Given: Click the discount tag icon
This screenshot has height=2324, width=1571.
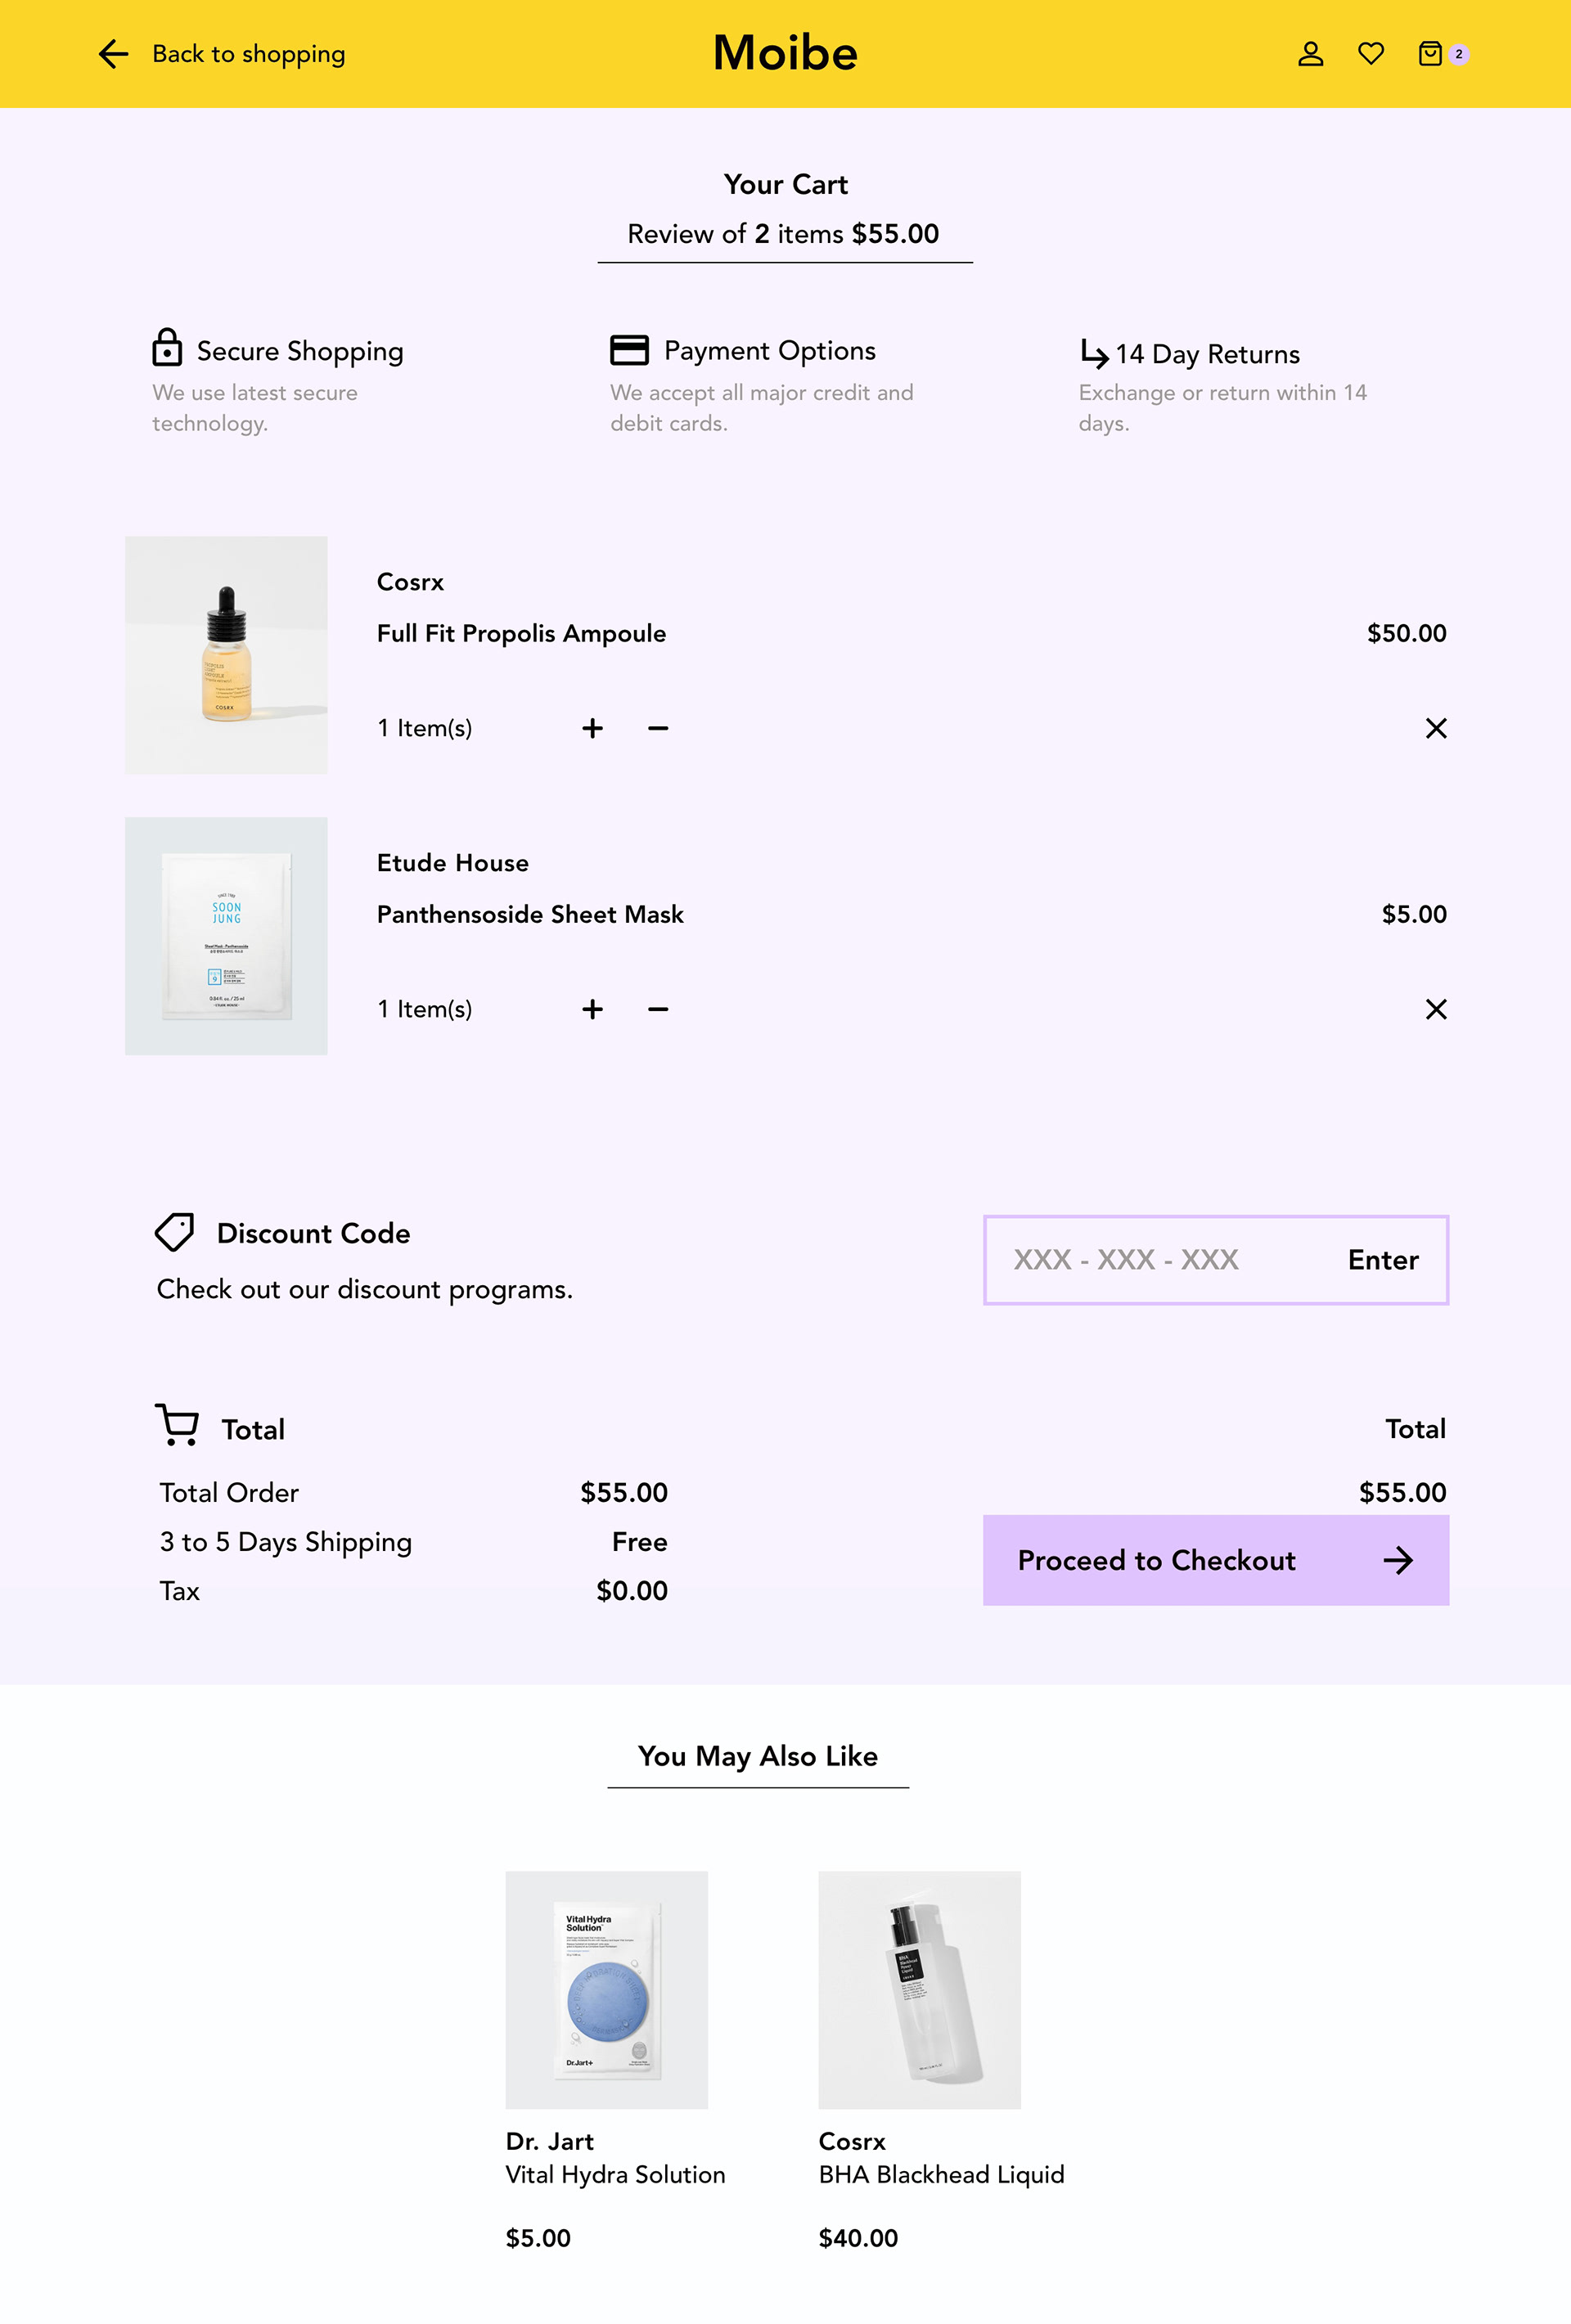Looking at the screenshot, I should (x=175, y=1233).
